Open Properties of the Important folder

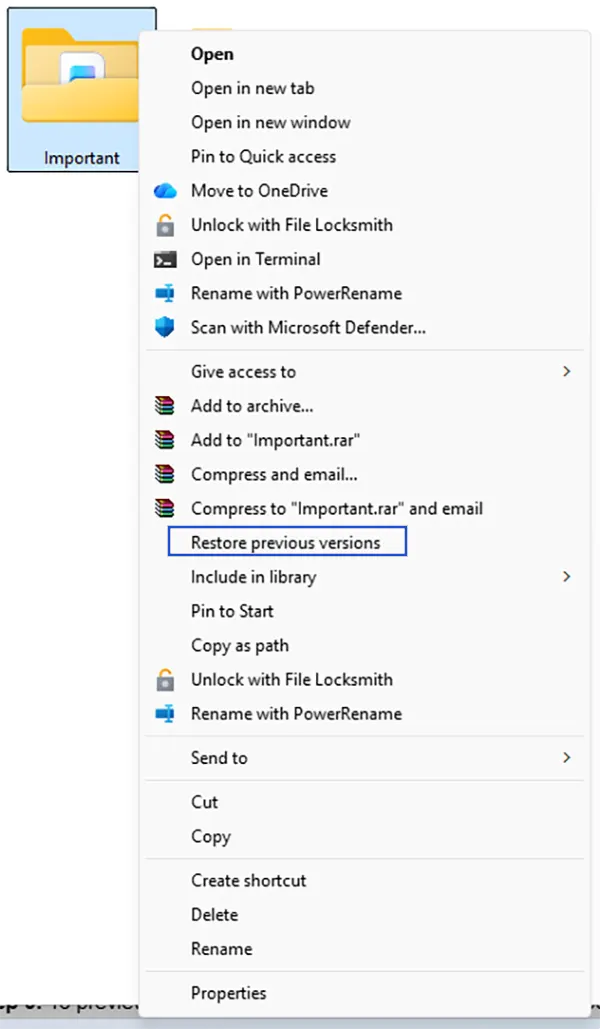point(228,994)
